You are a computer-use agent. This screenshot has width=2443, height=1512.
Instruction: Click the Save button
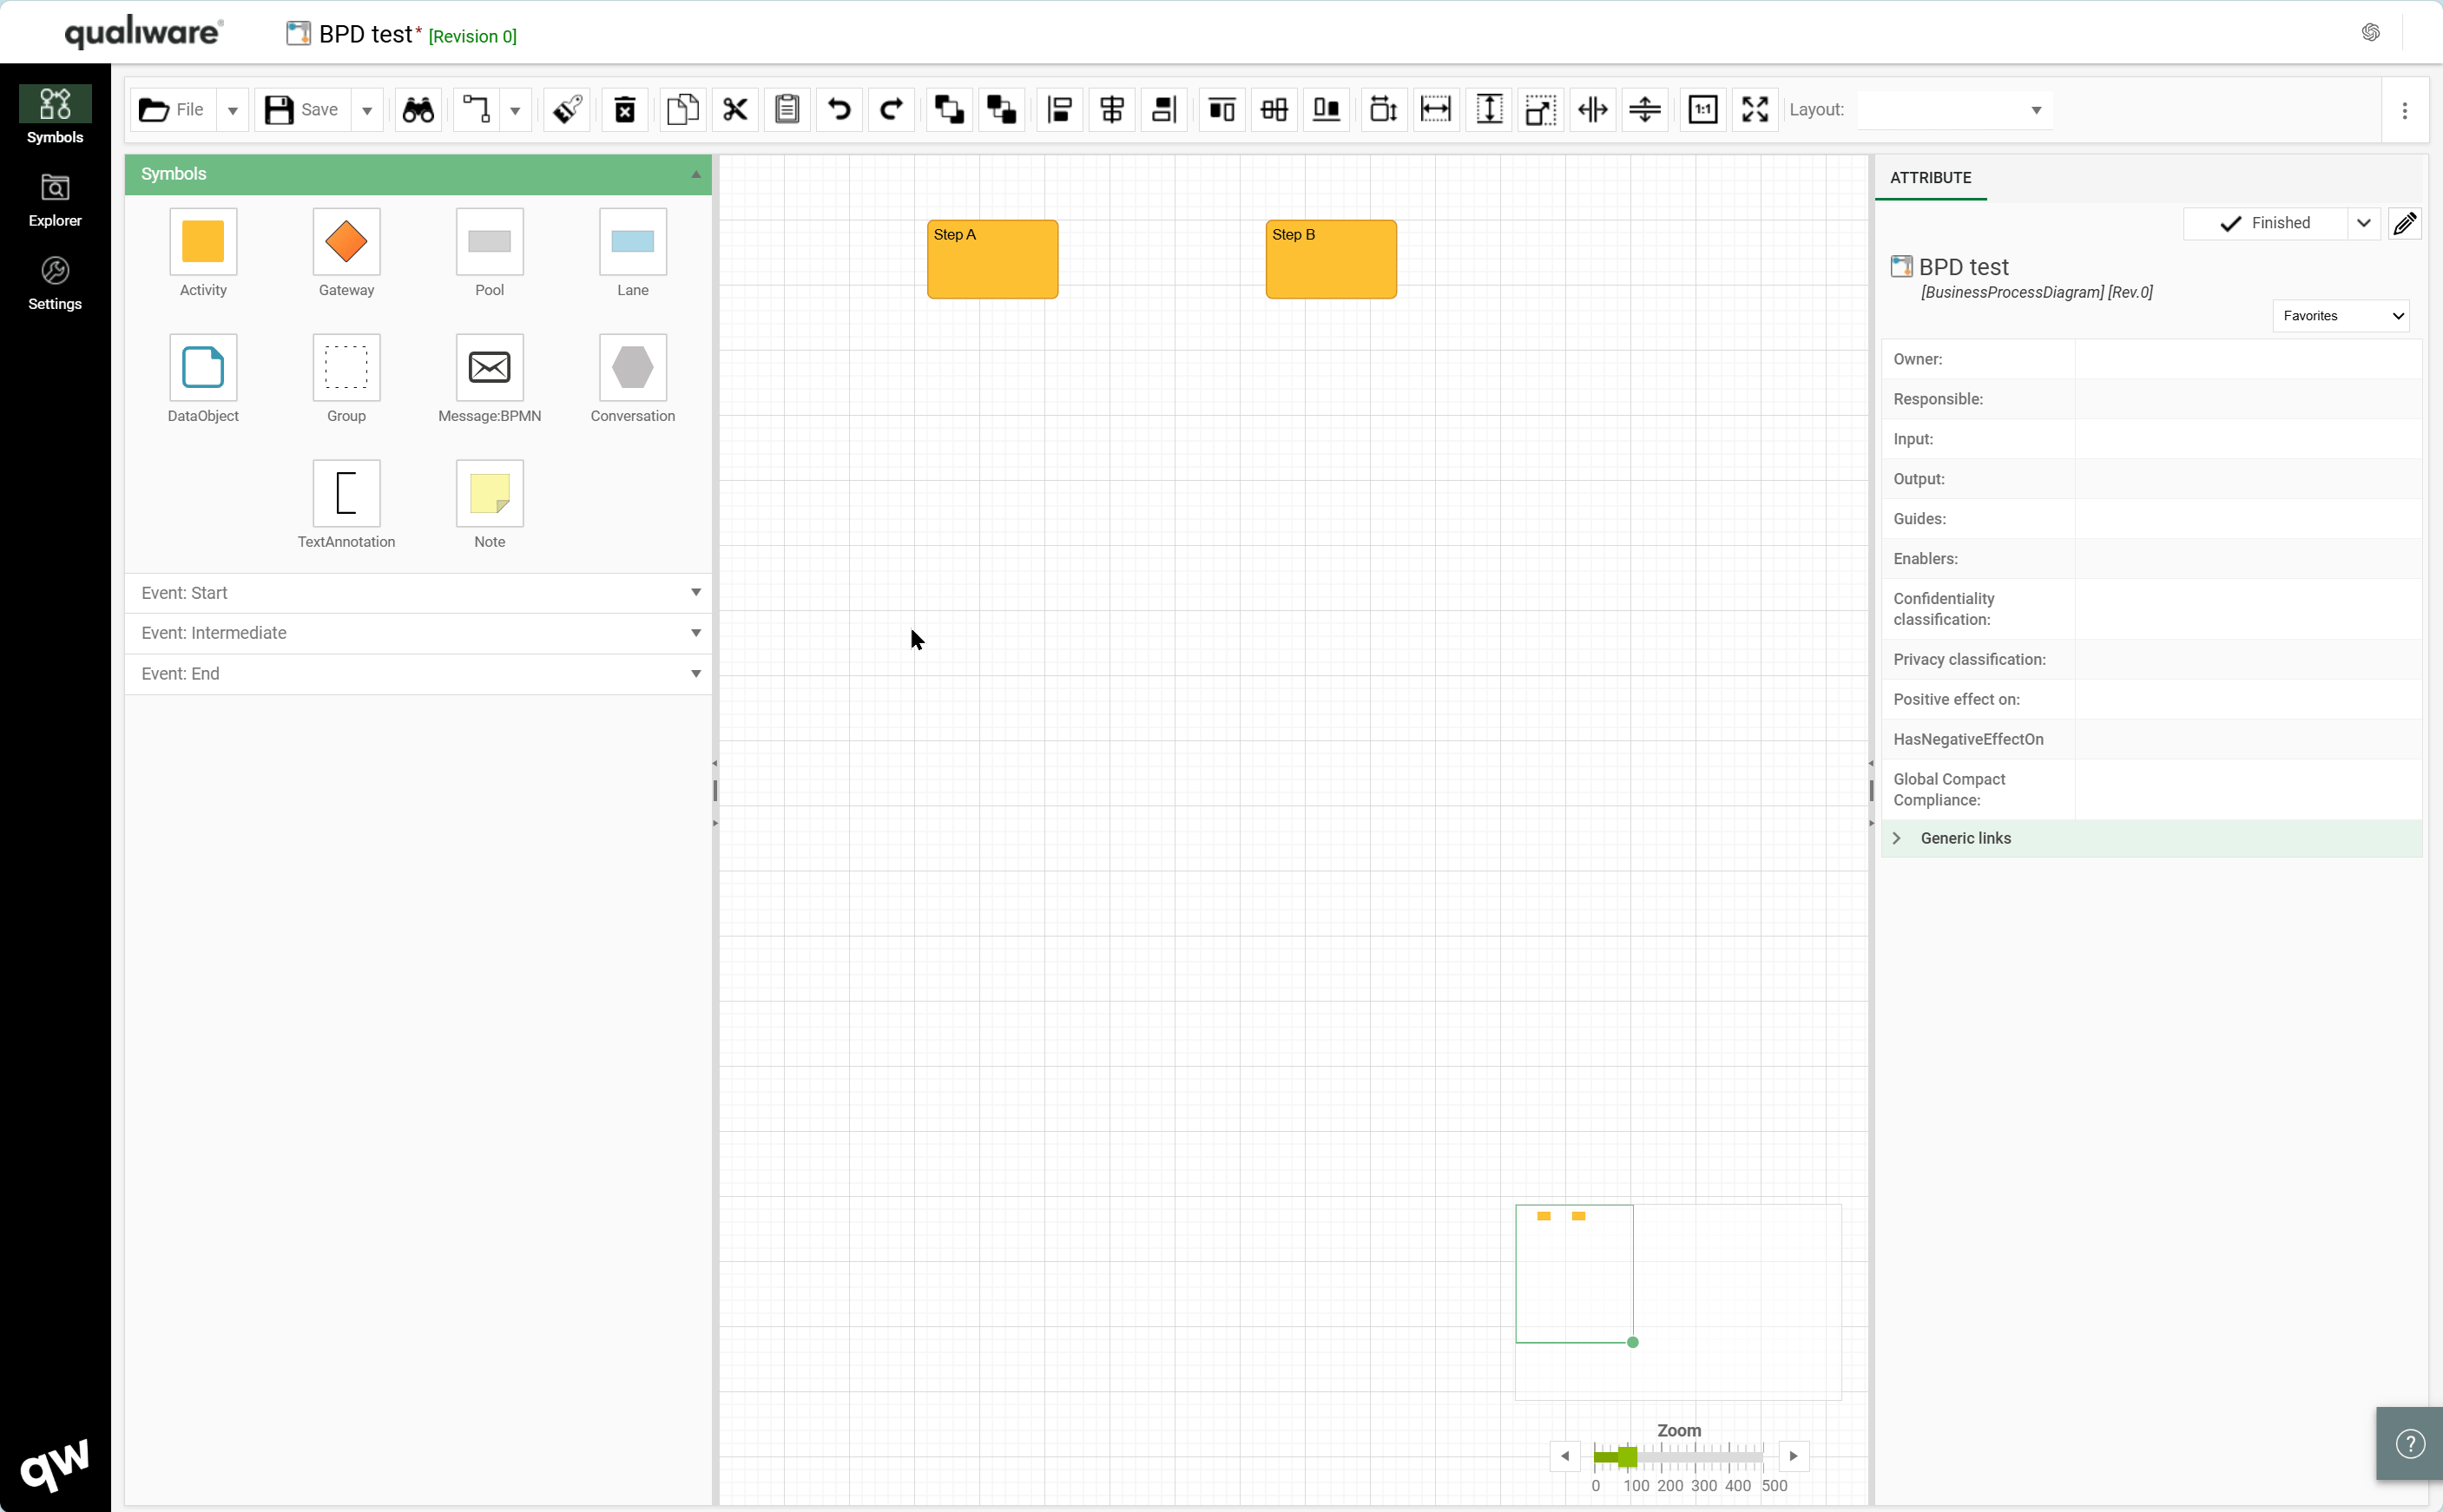tap(303, 110)
